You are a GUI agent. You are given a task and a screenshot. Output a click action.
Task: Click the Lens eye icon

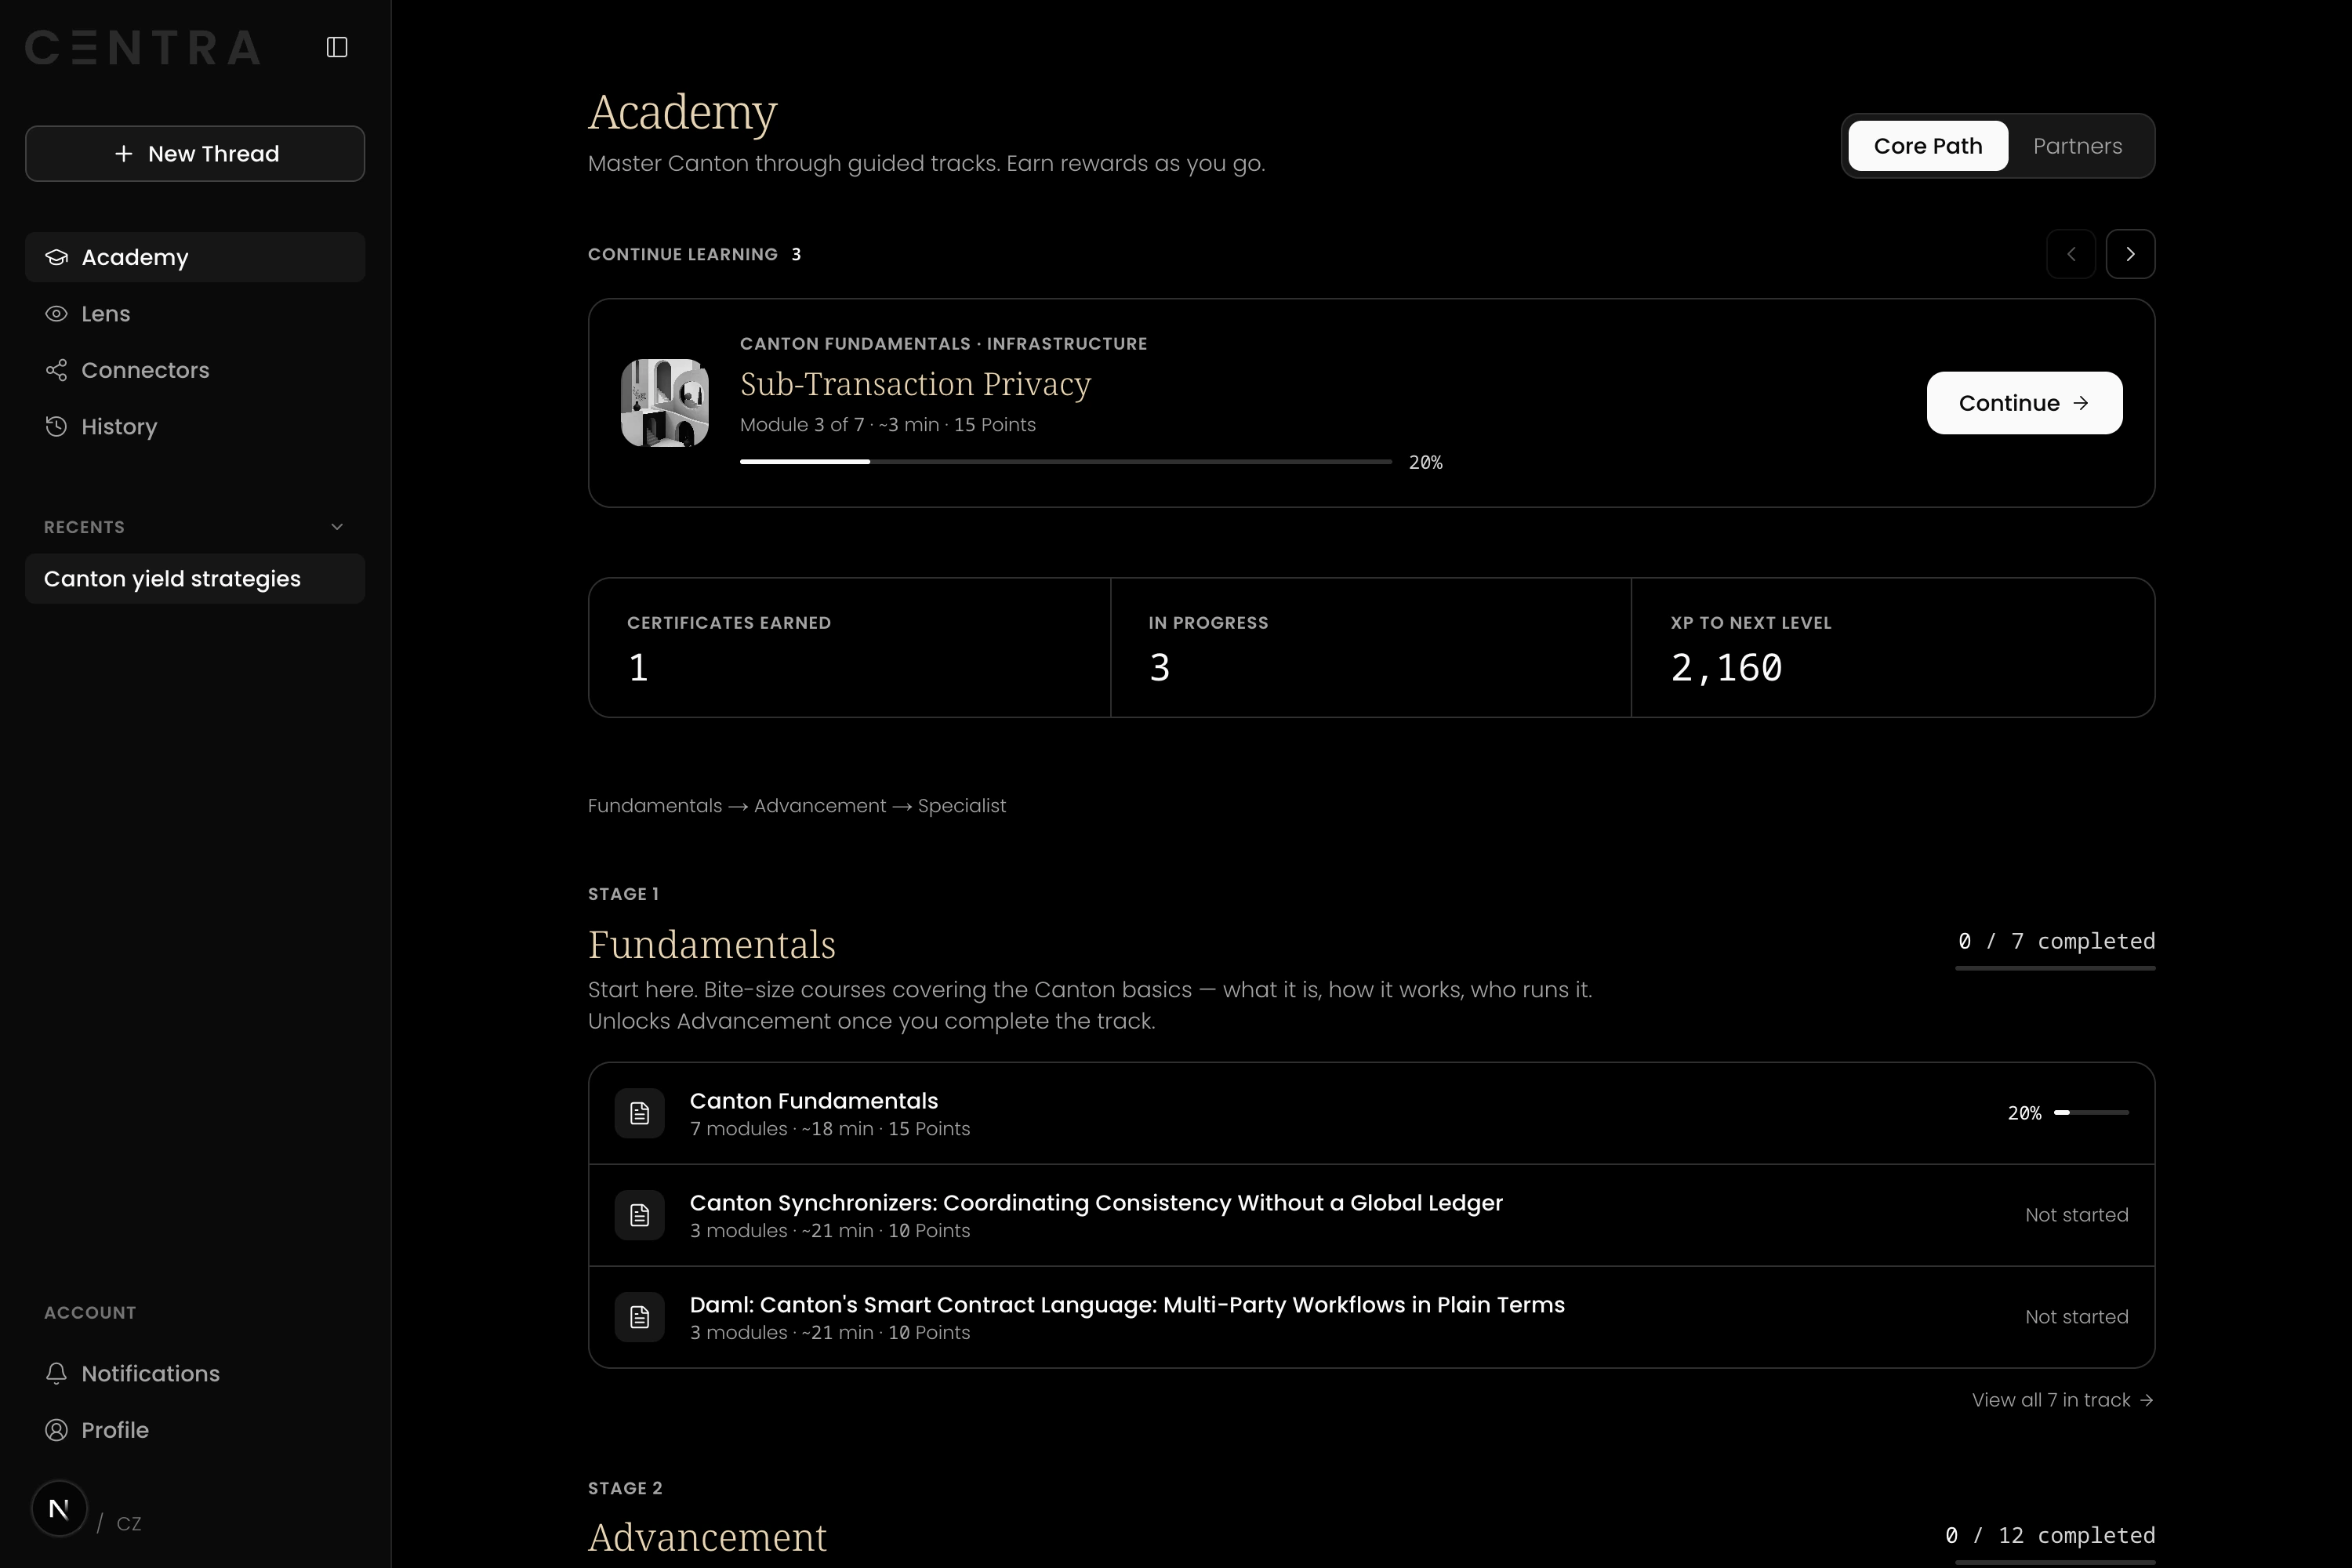click(x=57, y=313)
